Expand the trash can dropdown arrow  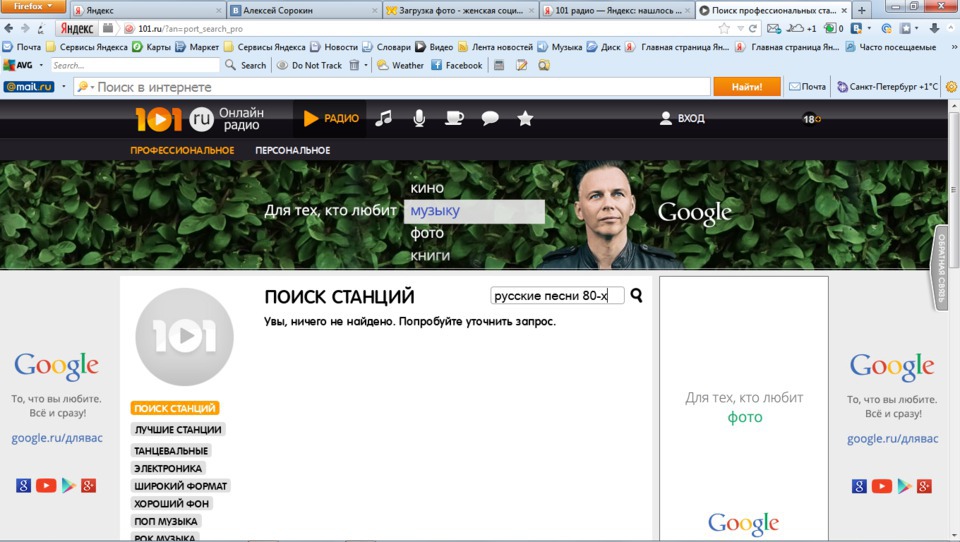tap(366, 65)
